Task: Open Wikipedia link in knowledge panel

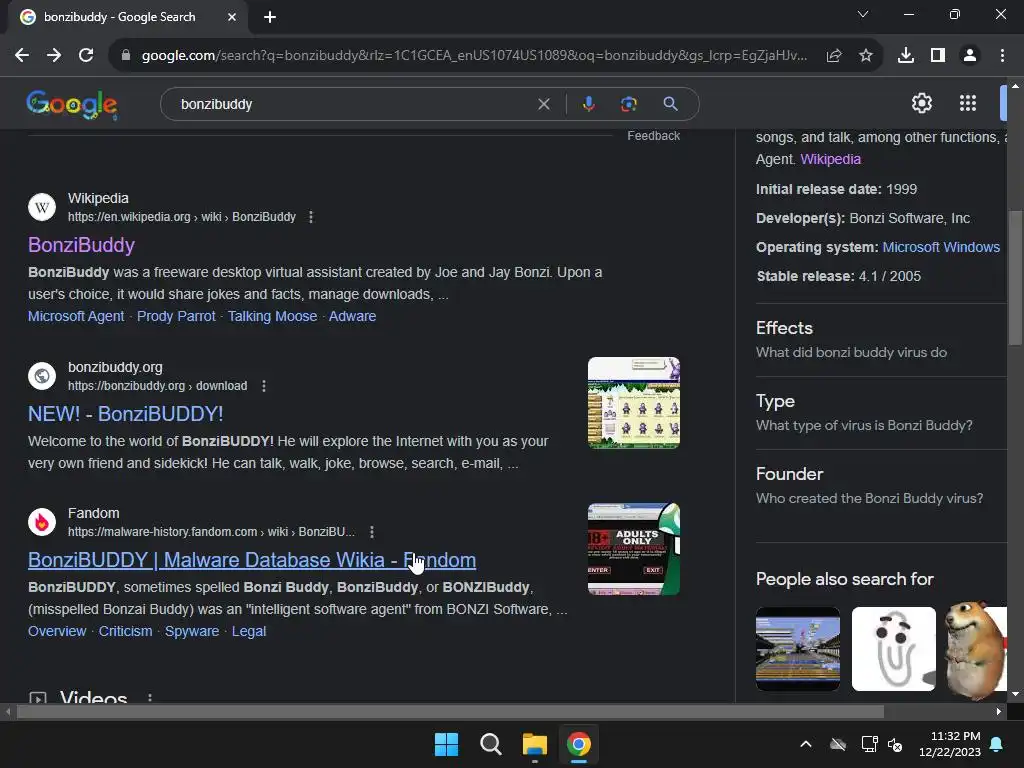Action: 830,159
